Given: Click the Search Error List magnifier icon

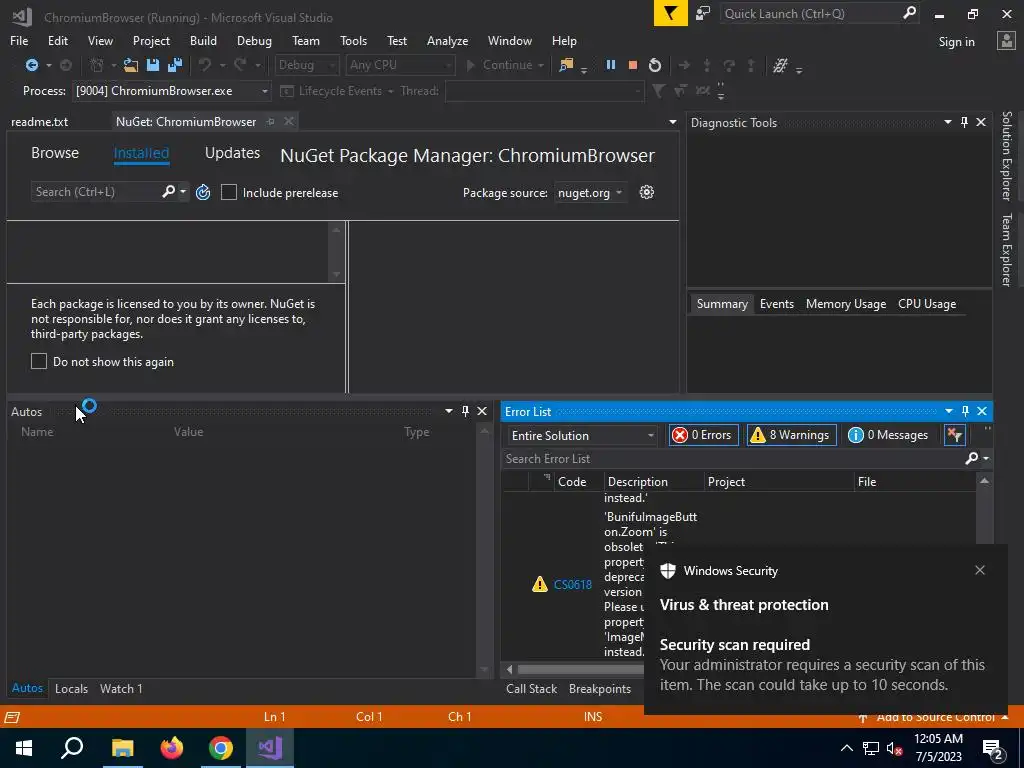Looking at the screenshot, I should pyautogui.click(x=972, y=458).
